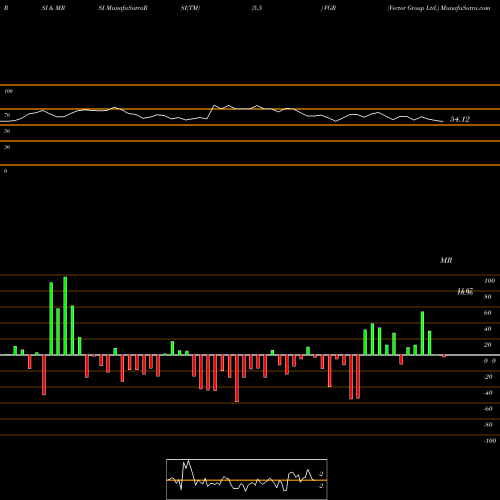Click the VGR ticker label
The width and height of the screenshot is (500, 500).
click(x=329, y=8)
